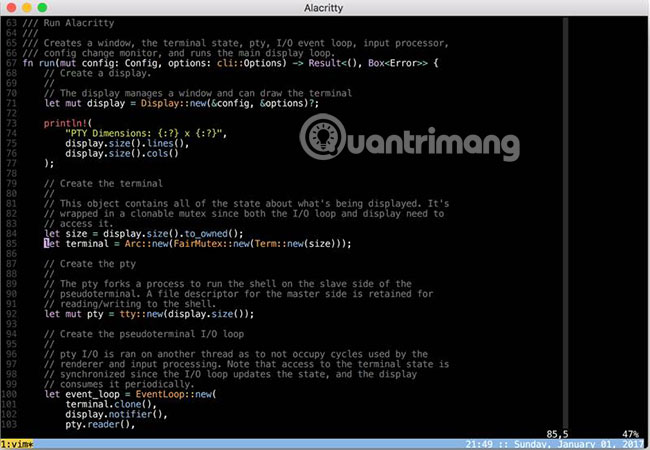This screenshot has height=450, width=650.
Task: Click 'let event_loop' on line 100
Action: click(x=81, y=394)
